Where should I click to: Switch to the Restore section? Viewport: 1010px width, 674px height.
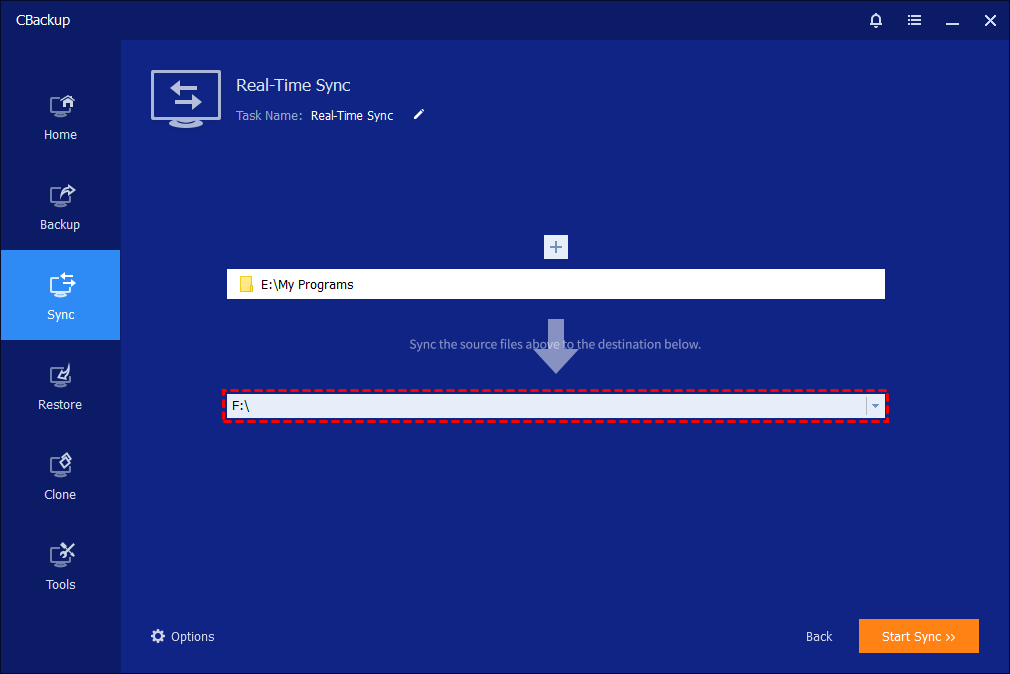(60, 386)
